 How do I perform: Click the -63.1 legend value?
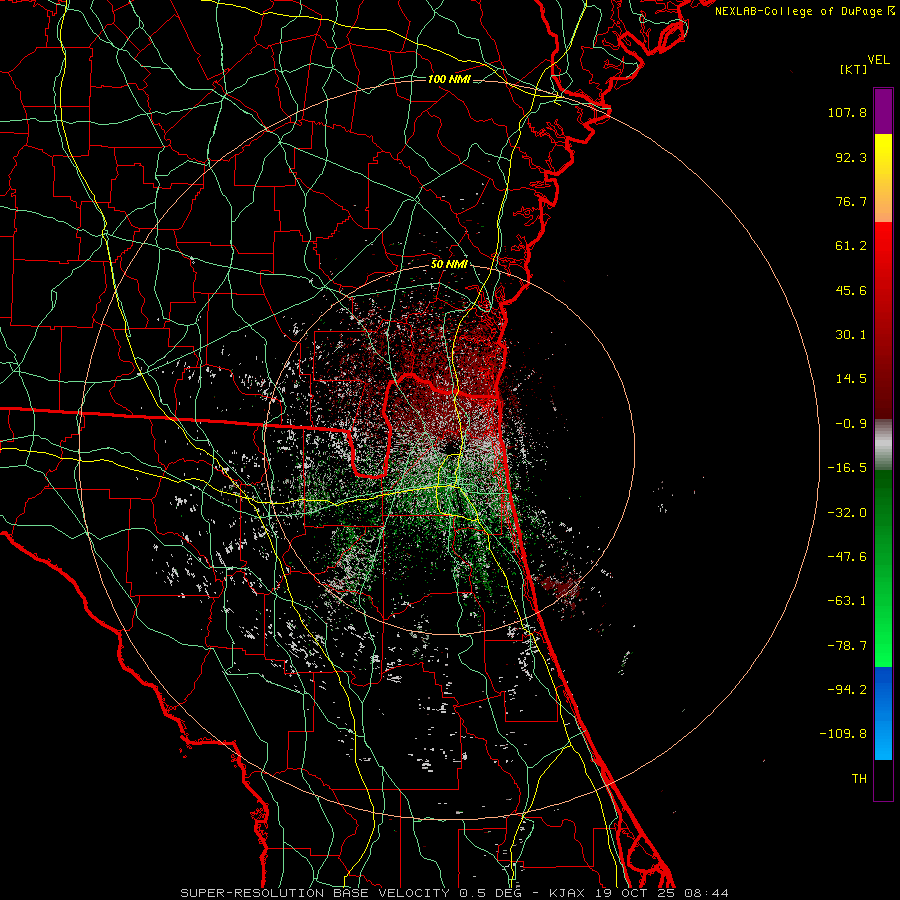pyautogui.click(x=847, y=601)
